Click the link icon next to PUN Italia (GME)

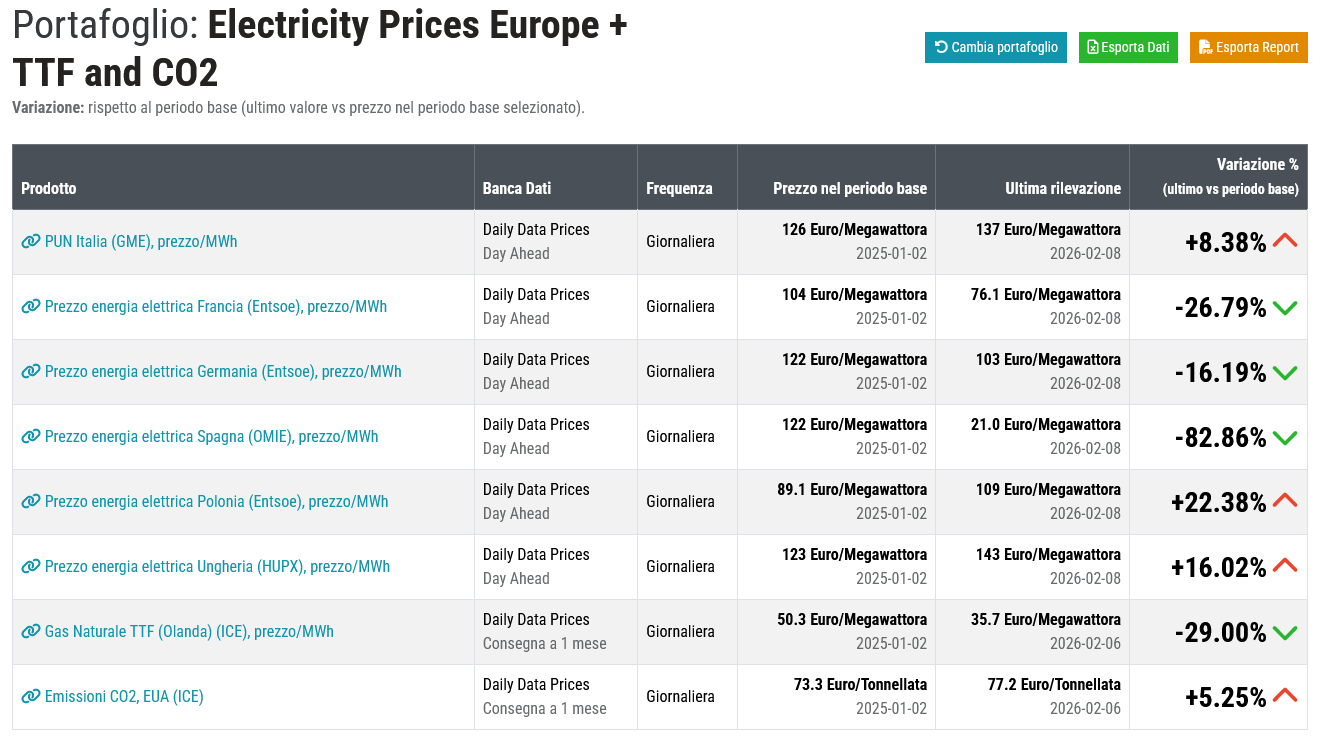31,241
